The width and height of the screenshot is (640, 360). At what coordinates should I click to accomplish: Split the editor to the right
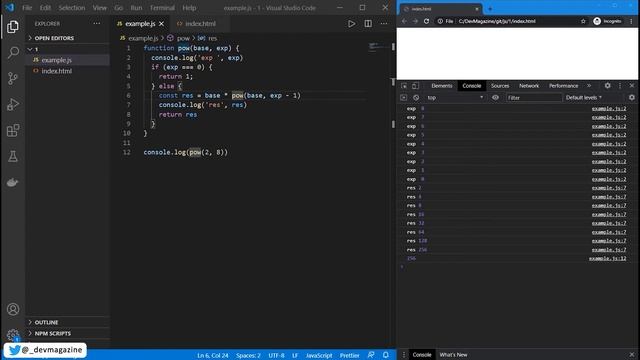tap(368, 24)
